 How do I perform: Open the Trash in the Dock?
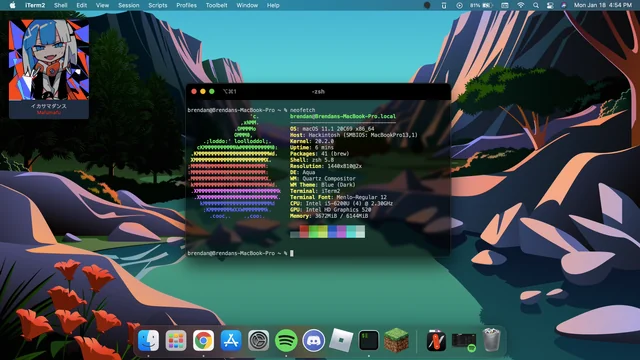point(491,340)
